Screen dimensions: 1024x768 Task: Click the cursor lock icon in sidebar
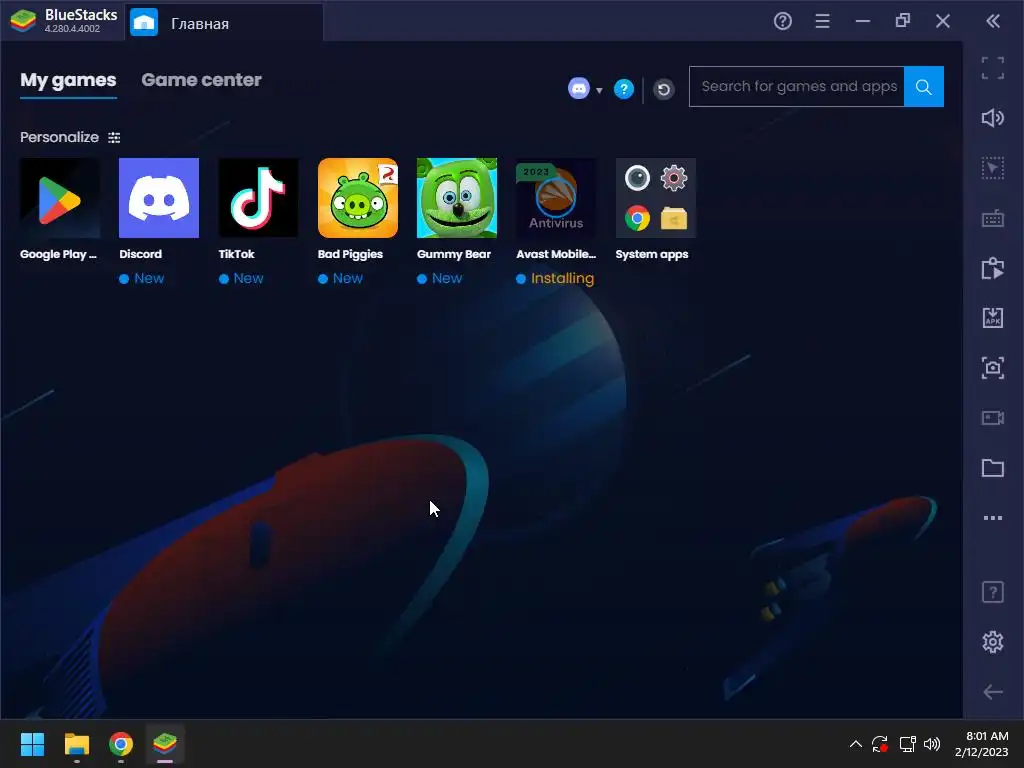tap(993, 168)
